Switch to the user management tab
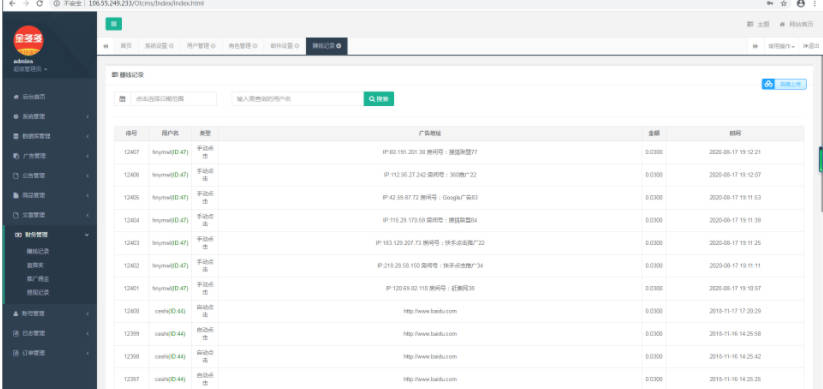Viewport: 823px width, 389px height. (201, 46)
